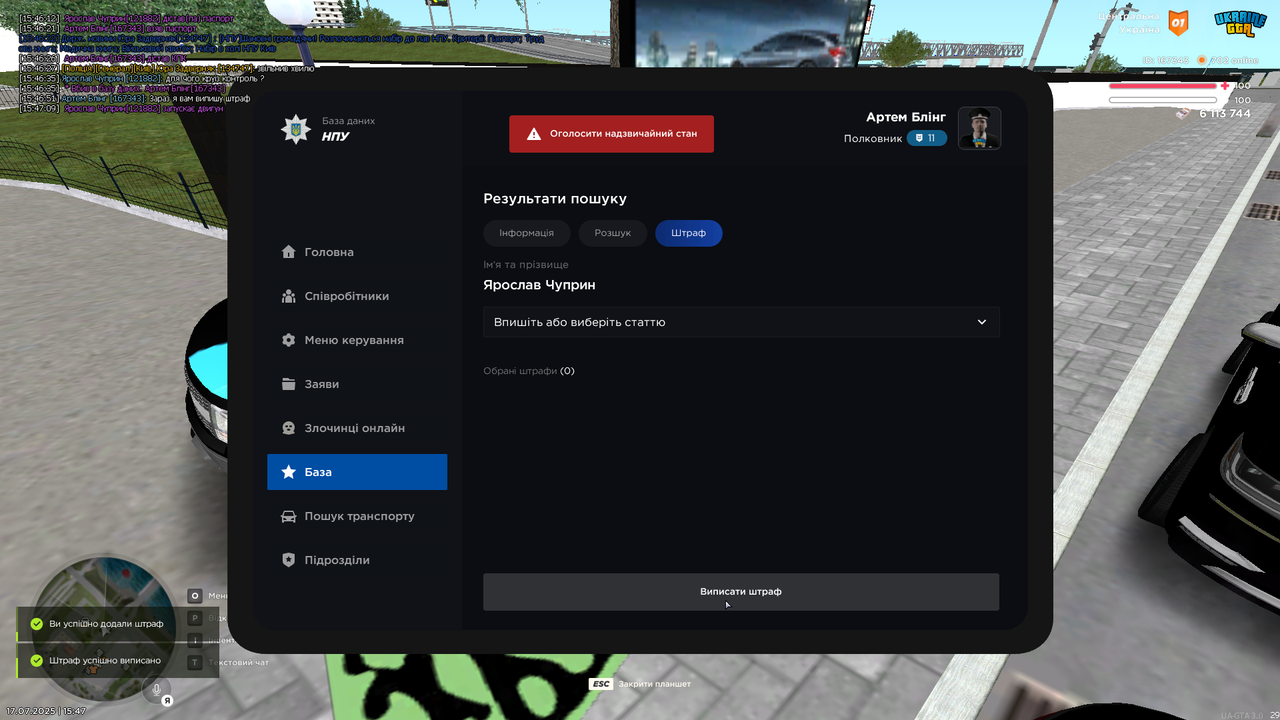This screenshot has width=1280, height=720.
Task: Click the gear icon beside Меню керування
Action: [x=289, y=340]
